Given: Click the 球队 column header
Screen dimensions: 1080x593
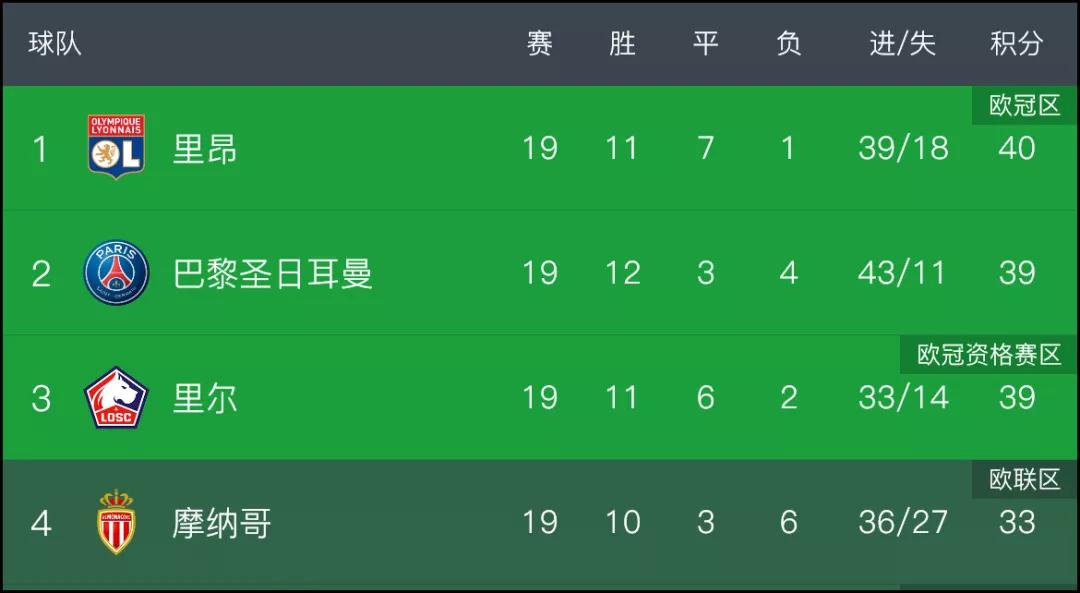Looking at the screenshot, I should 54,43.
